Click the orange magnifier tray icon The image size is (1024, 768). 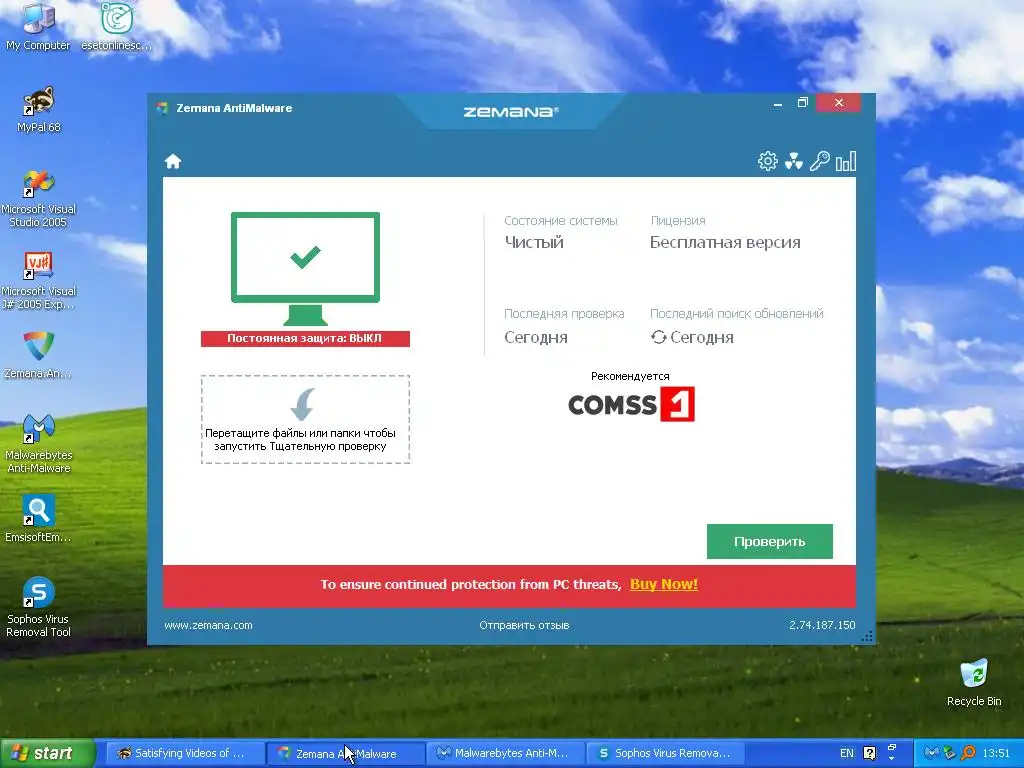968,753
